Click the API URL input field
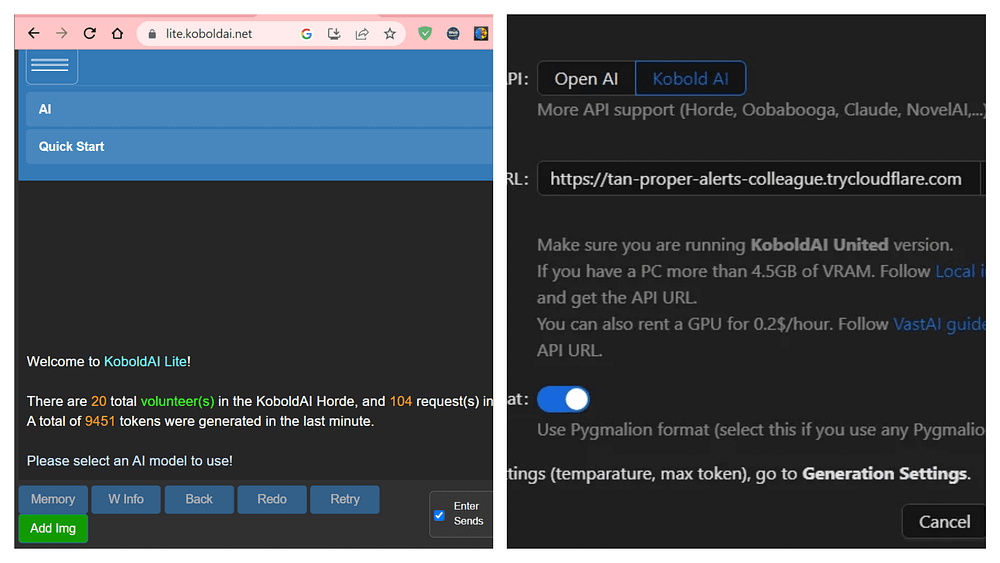 click(x=758, y=179)
